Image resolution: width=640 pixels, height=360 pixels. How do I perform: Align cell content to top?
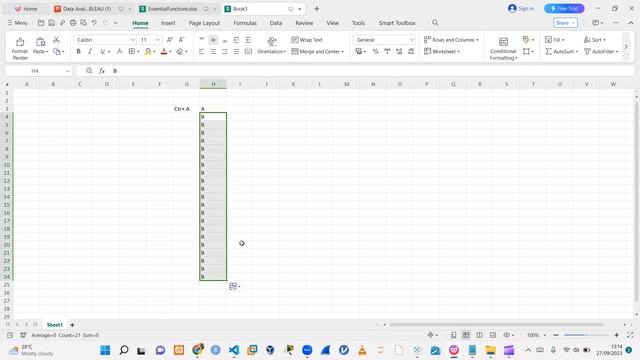click(201, 40)
